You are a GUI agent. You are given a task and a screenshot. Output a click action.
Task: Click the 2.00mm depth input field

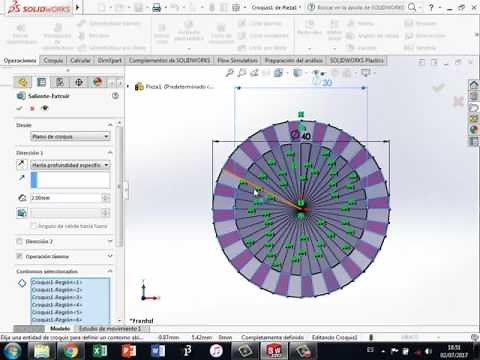[x=66, y=198]
